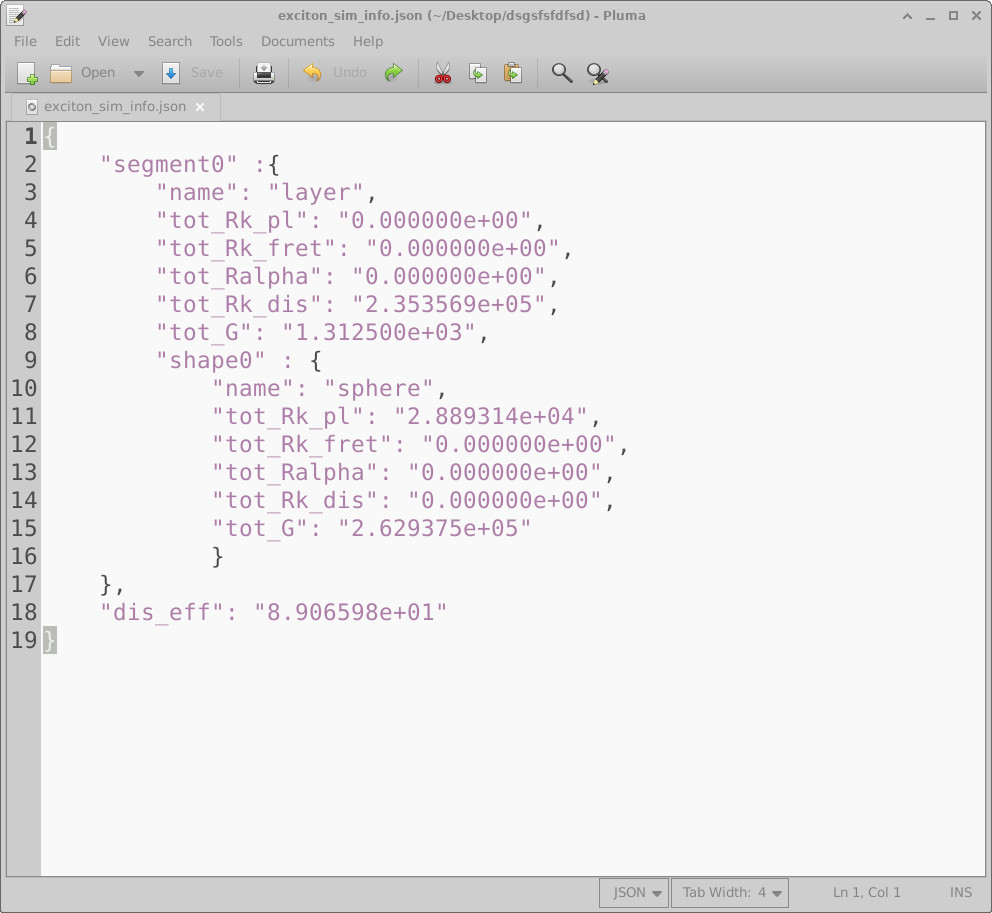992x913 pixels.
Task: Expand the Open button dropdown arrow
Action: 138,72
